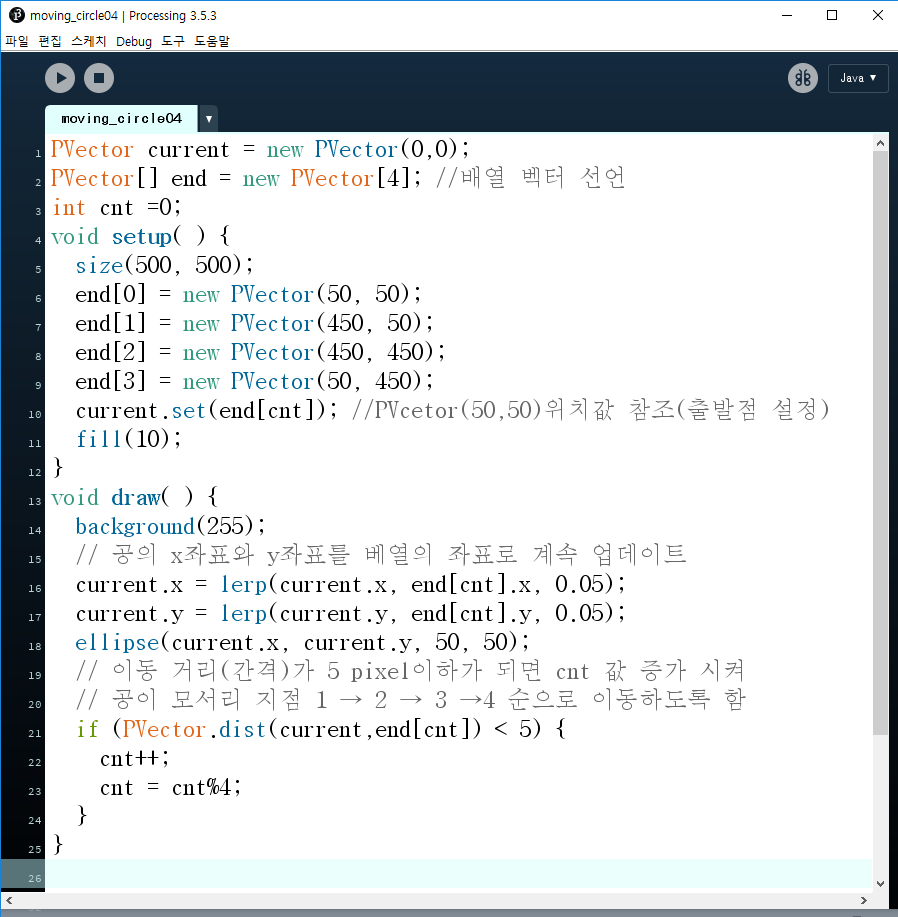This screenshot has height=917, width=898.
Task: Click line number 21 in the gutter
Action: [34, 733]
